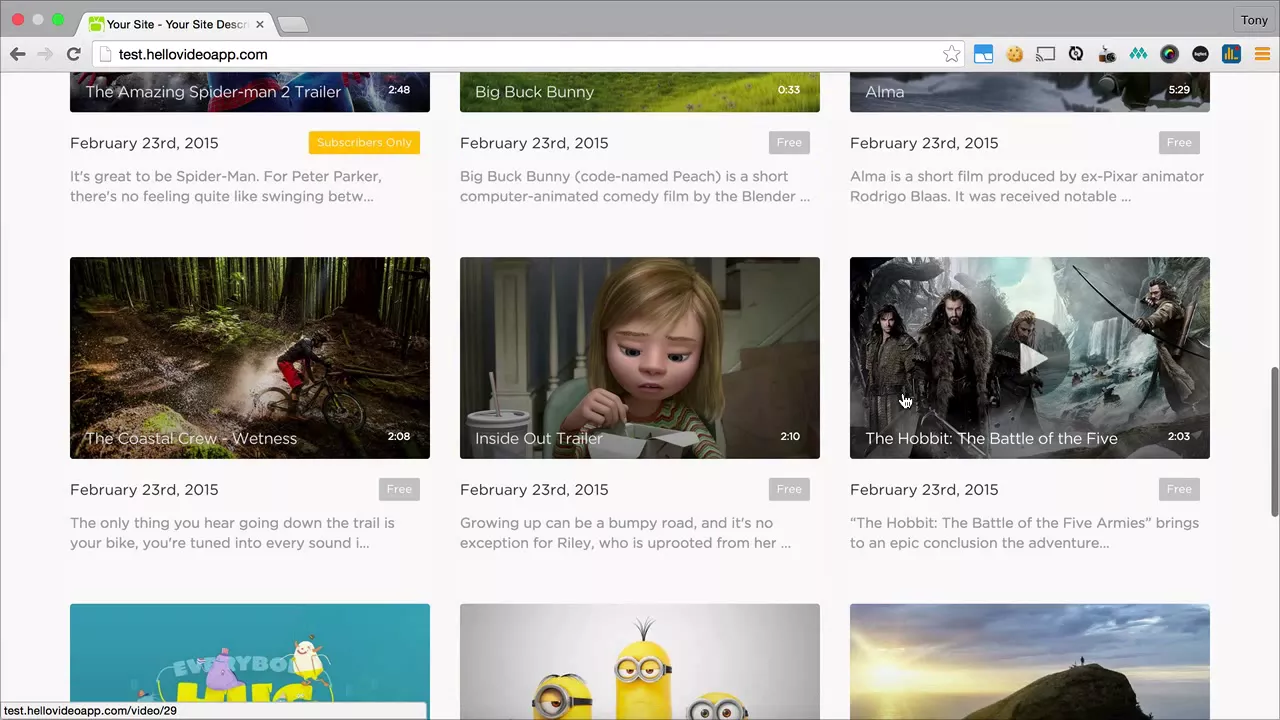Play The Hobbit: The Battle of the Five video
1280x720 pixels.
1030,358
